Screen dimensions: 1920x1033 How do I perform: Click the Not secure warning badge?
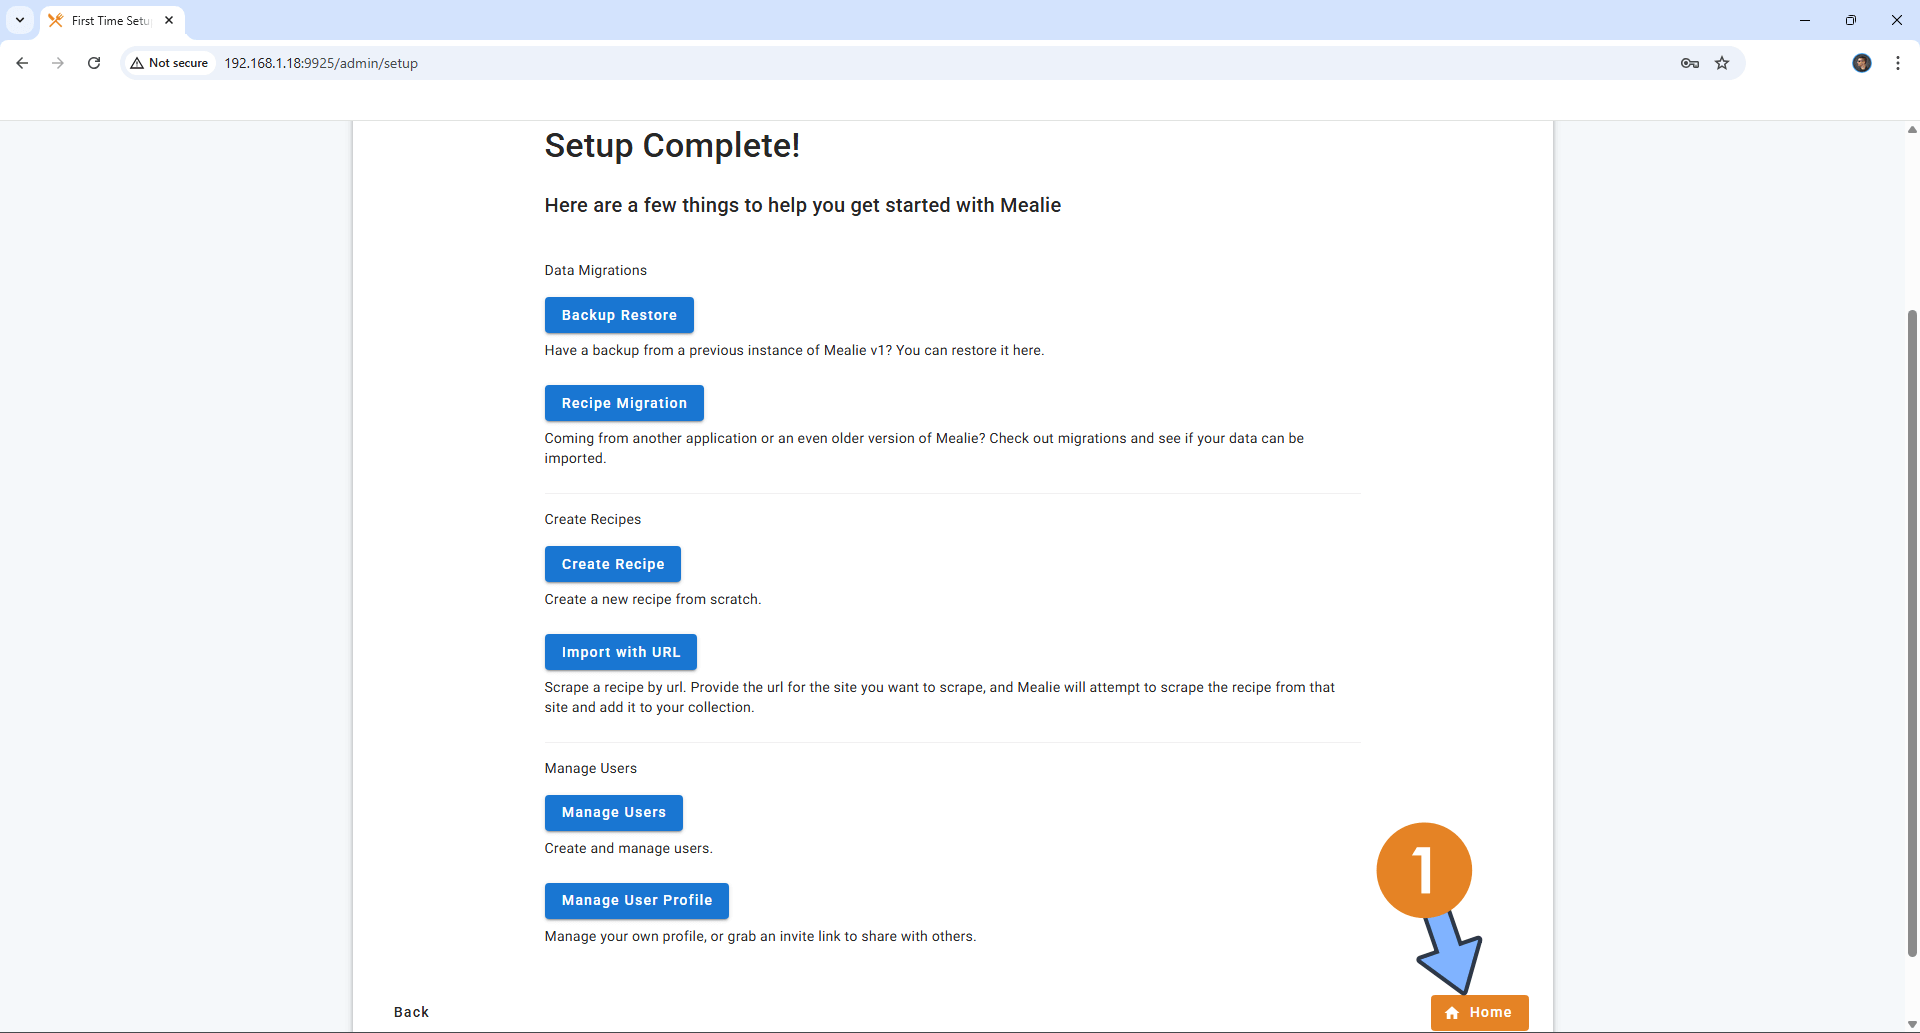tap(170, 63)
